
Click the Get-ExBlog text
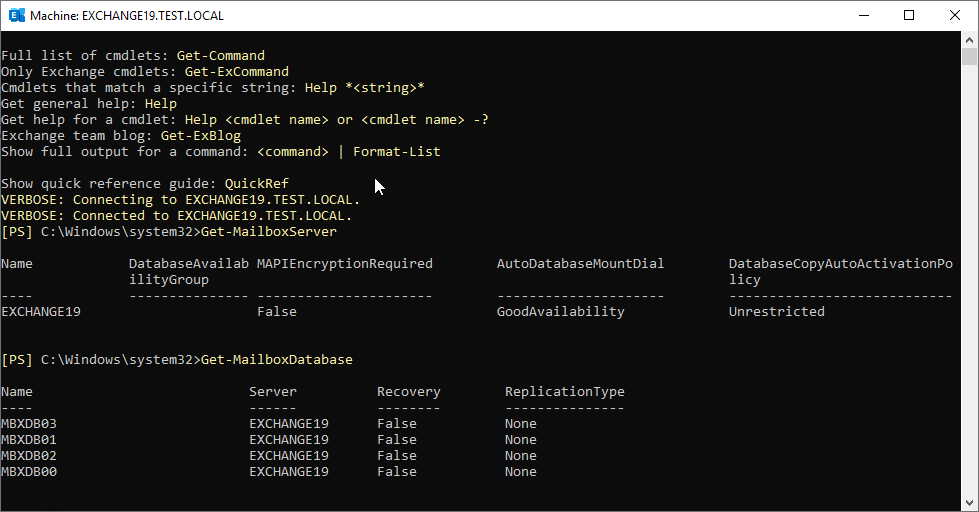201,135
